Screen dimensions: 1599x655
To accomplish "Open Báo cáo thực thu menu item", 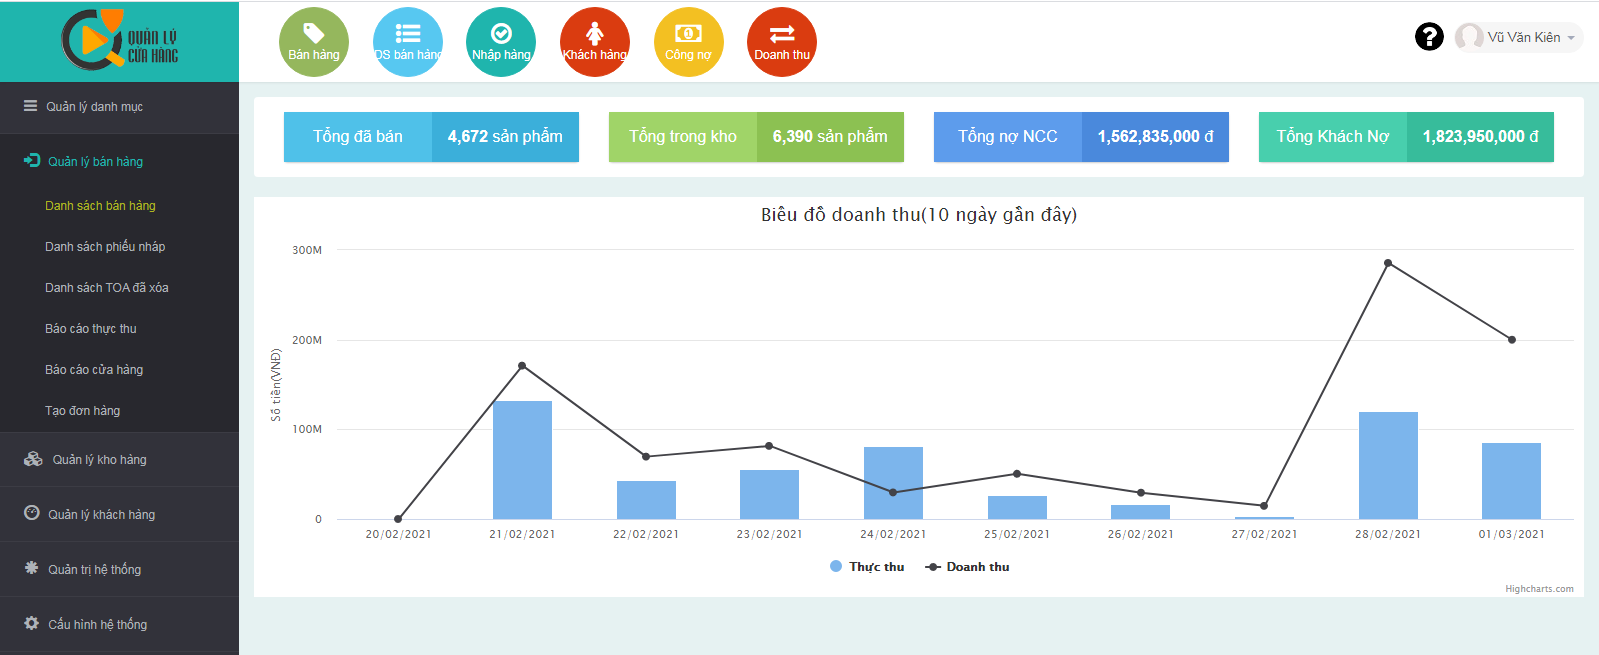I will point(91,329).
